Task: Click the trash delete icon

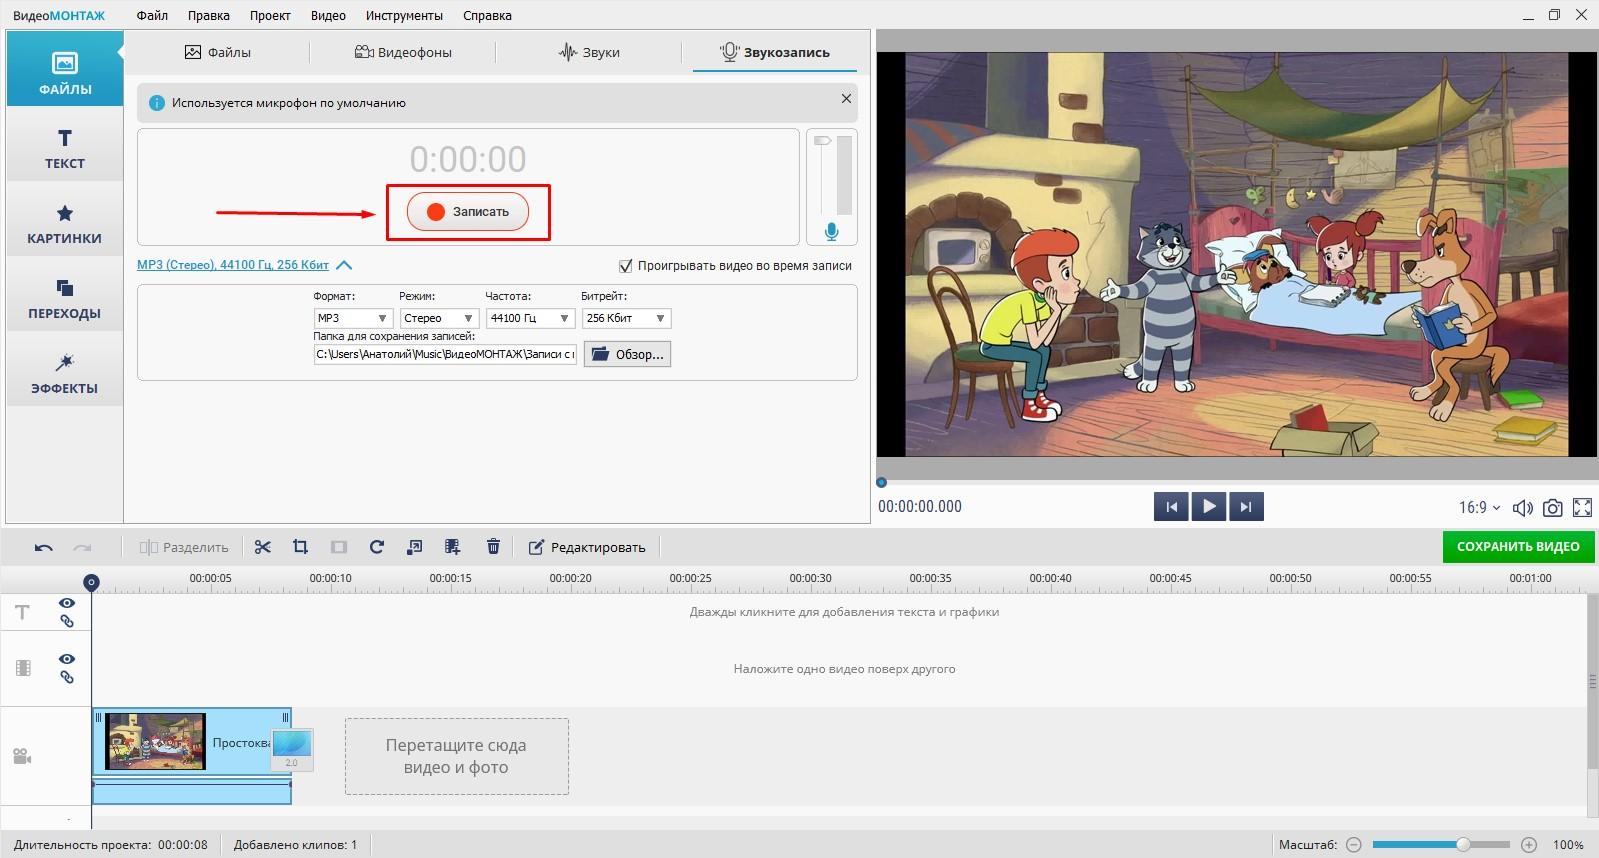Action: click(x=493, y=547)
